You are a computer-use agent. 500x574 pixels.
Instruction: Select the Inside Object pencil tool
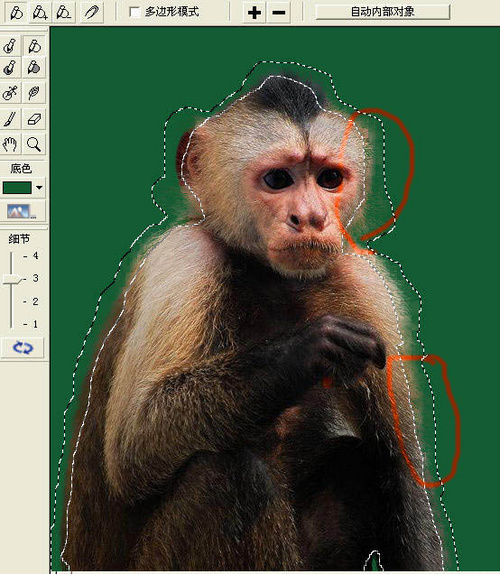pos(10,46)
